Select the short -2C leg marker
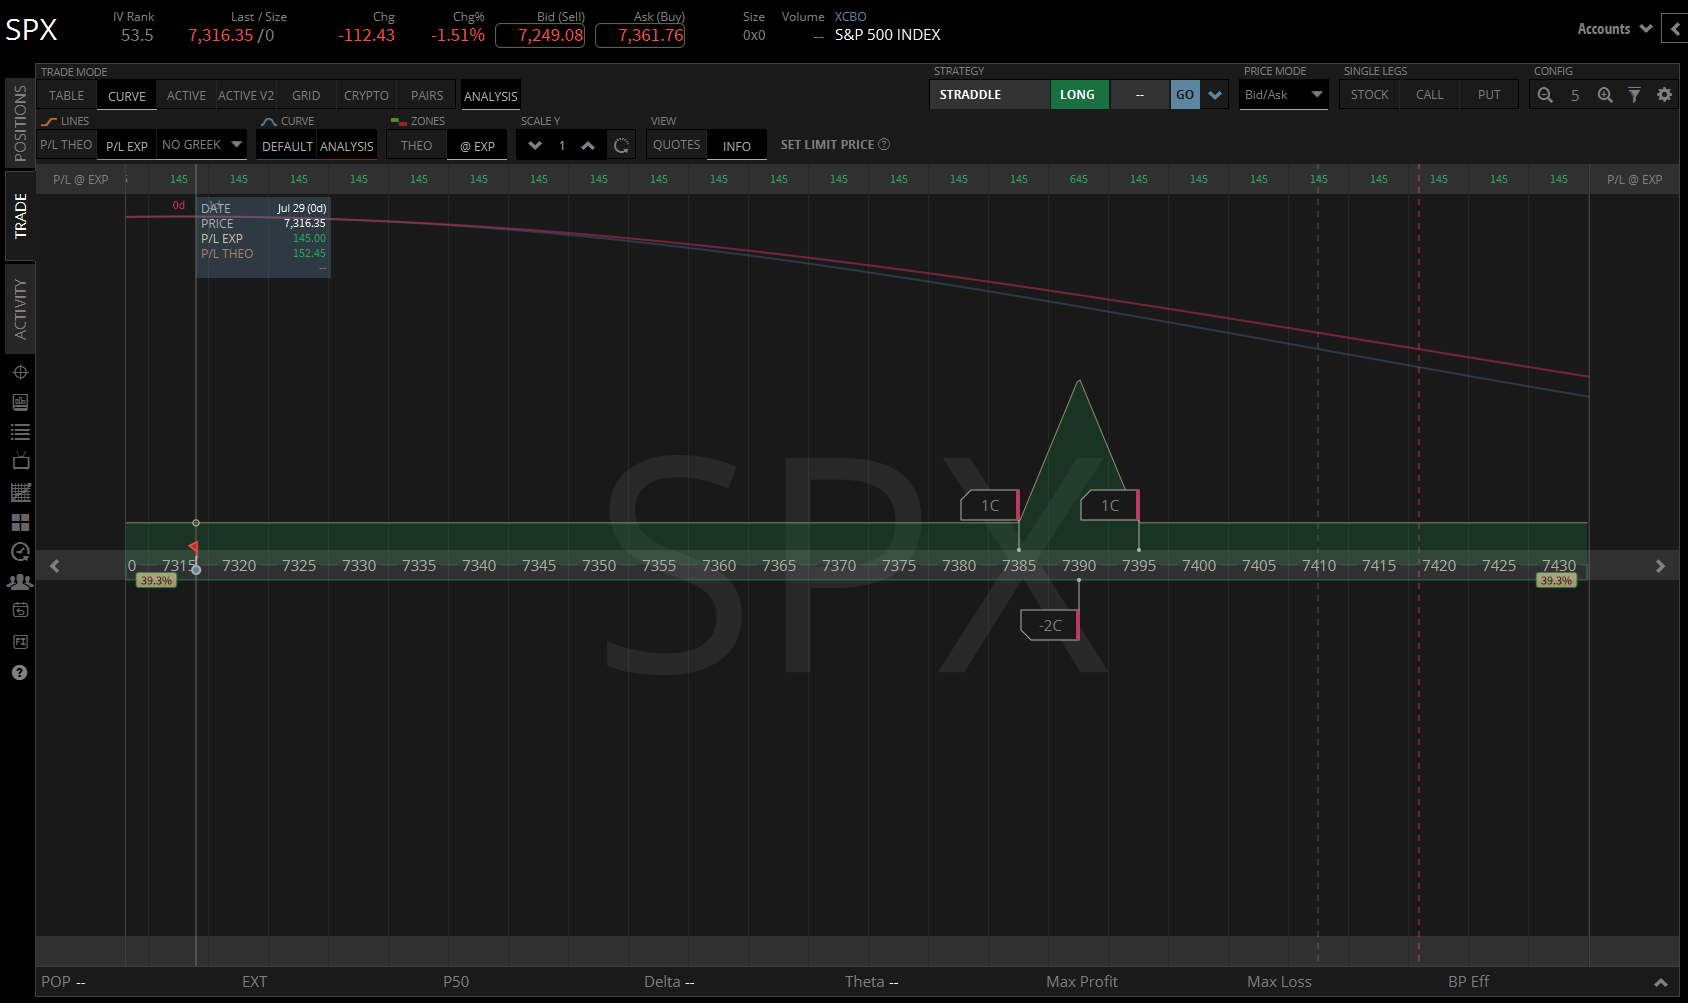 [1050, 625]
